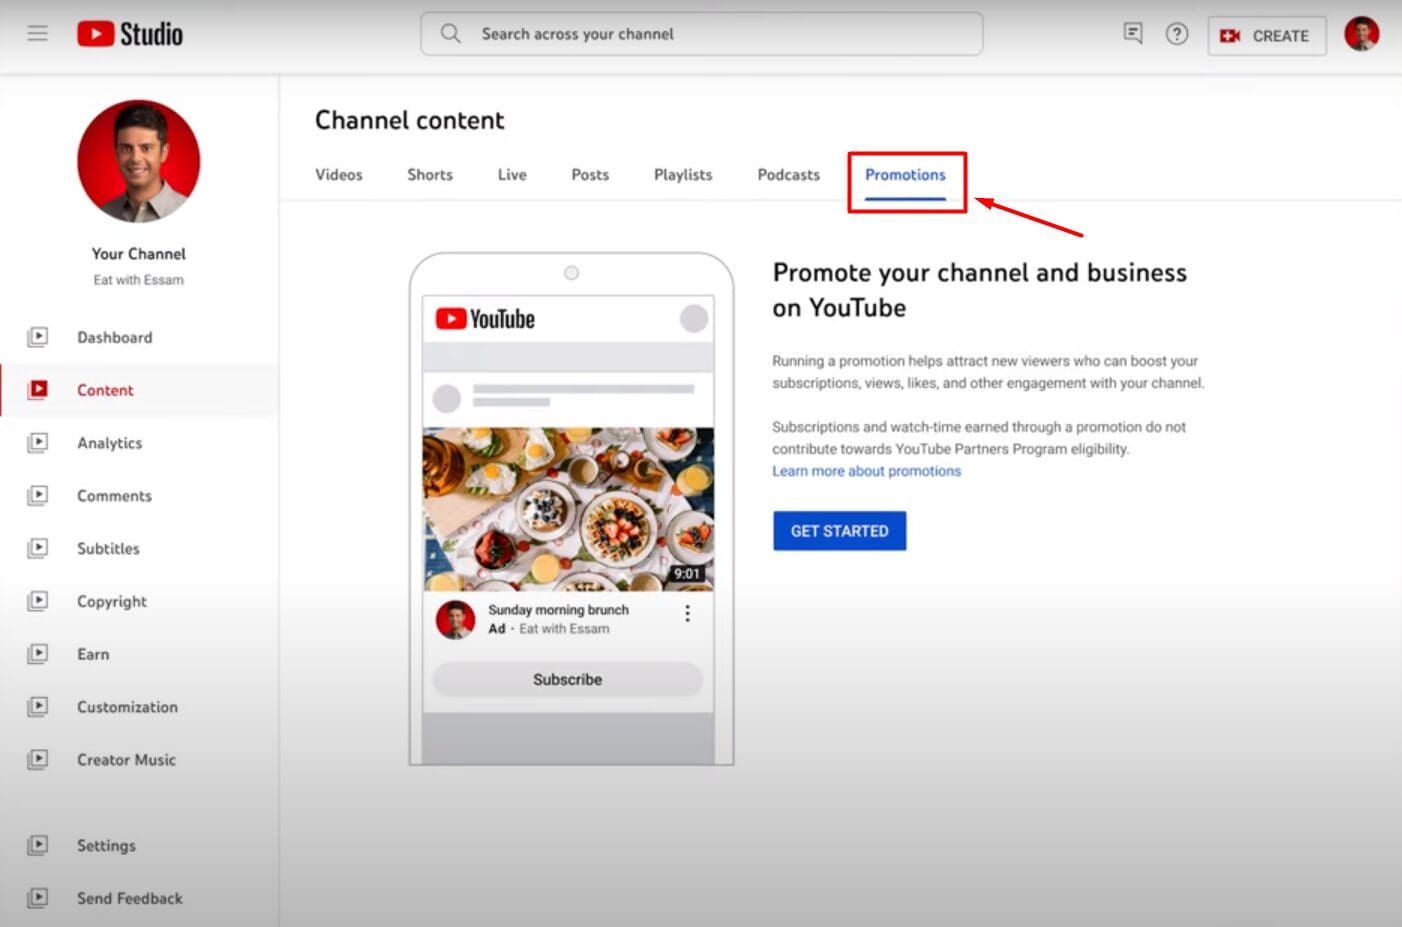The width and height of the screenshot is (1402, 927).
Task: Select the Earn sidebar icon
Action: pos(38,653)
